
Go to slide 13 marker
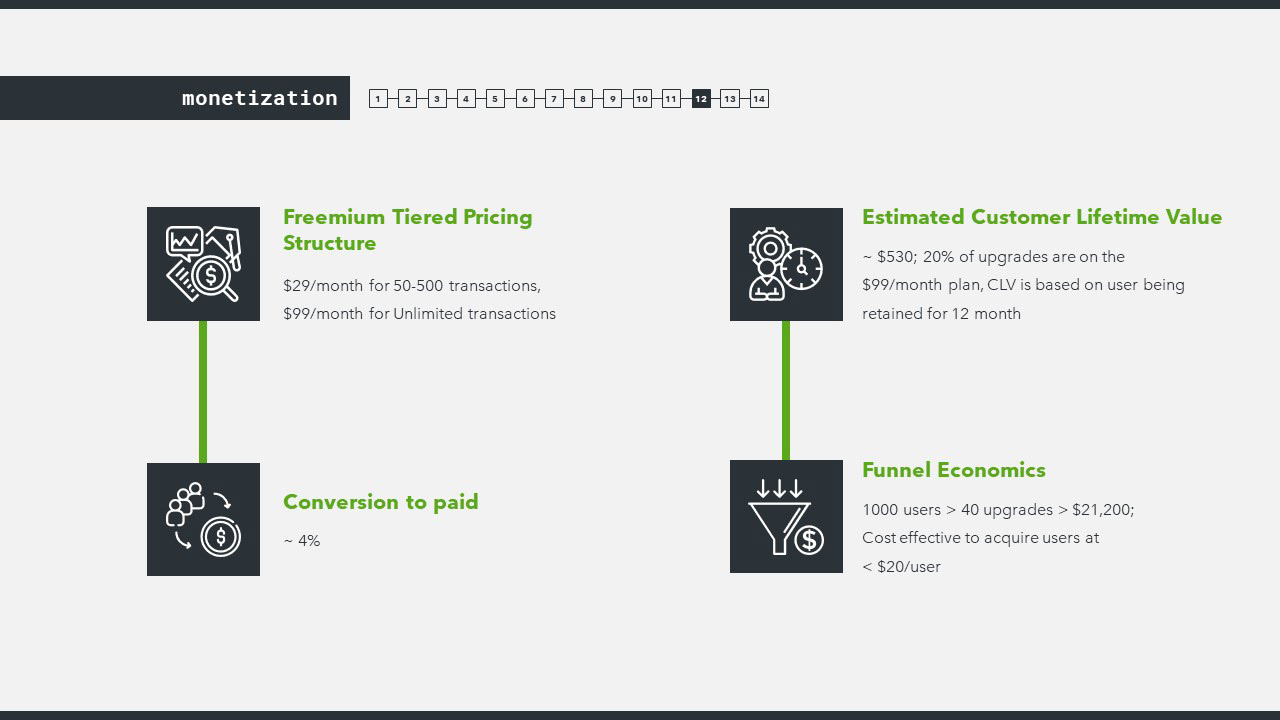pyautogui.click(x=730, y=98)
